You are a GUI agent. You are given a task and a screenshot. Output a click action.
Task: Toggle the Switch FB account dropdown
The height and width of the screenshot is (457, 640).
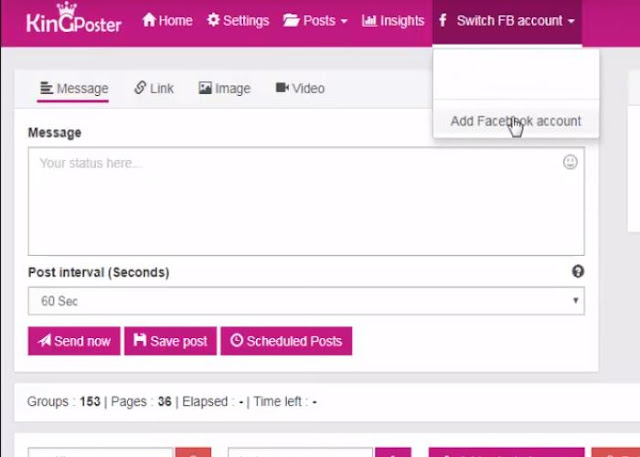[507, 21]
